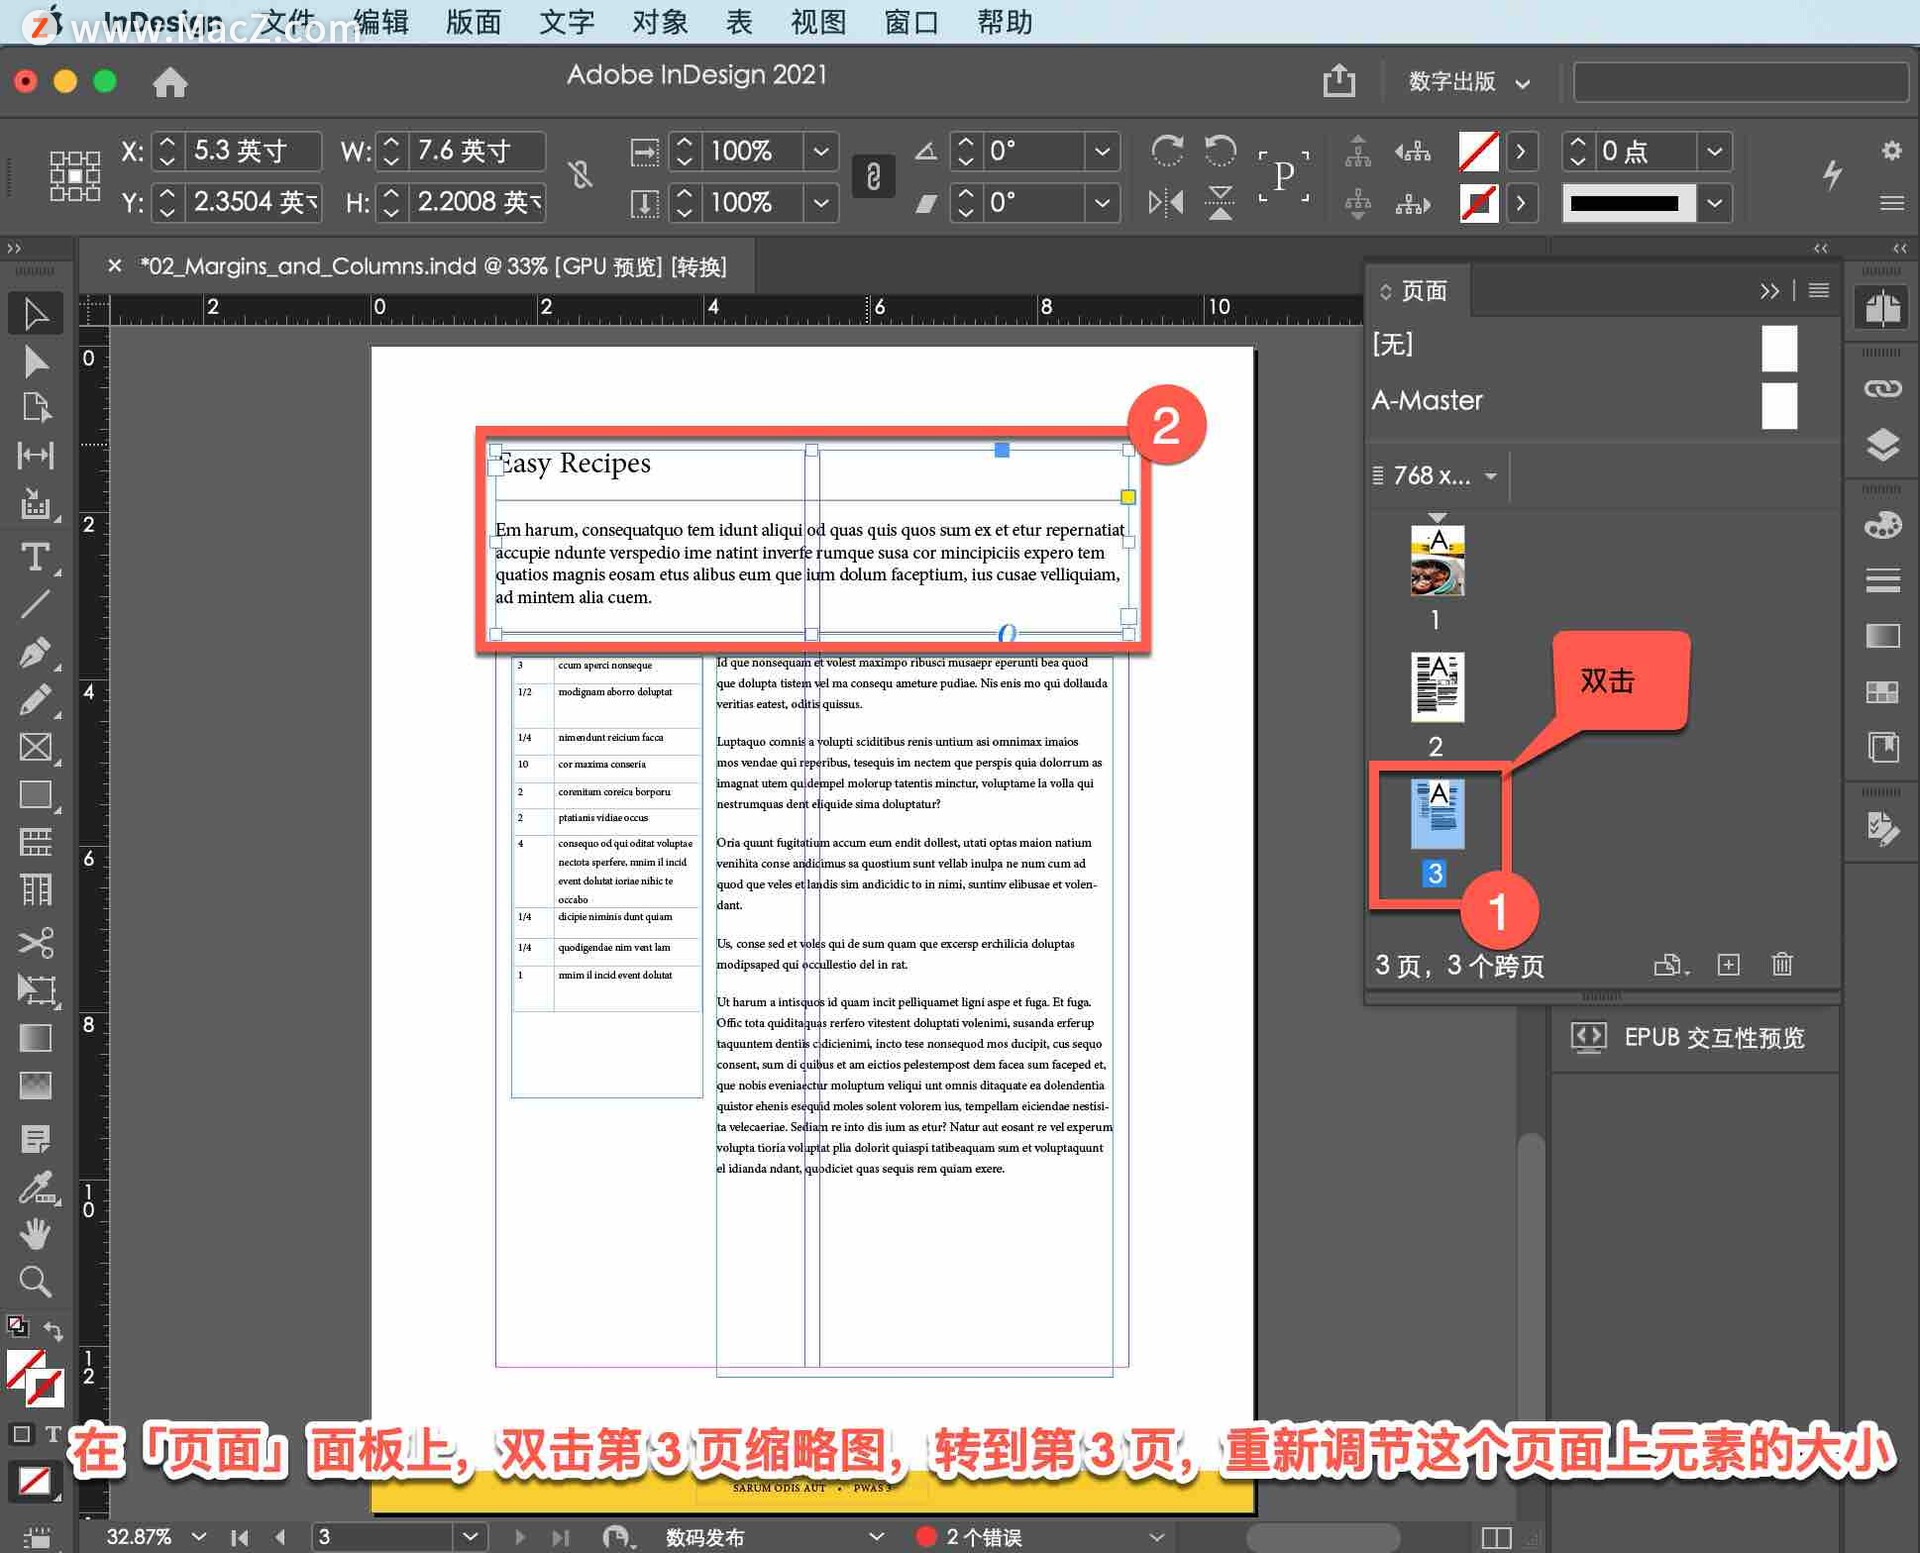Screen dimensions: 1920x1553
Task: Open stroke weight 0 点 dropdown
Action: tap(1714, 151)
